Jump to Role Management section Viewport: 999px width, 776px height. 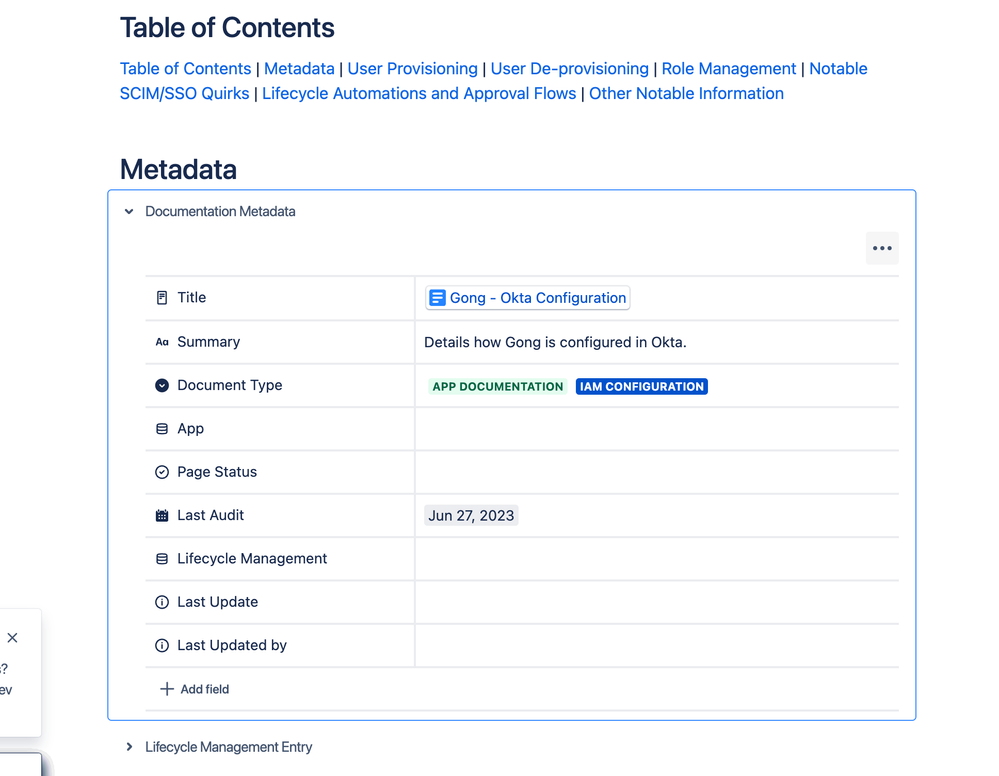click(729, 69)
